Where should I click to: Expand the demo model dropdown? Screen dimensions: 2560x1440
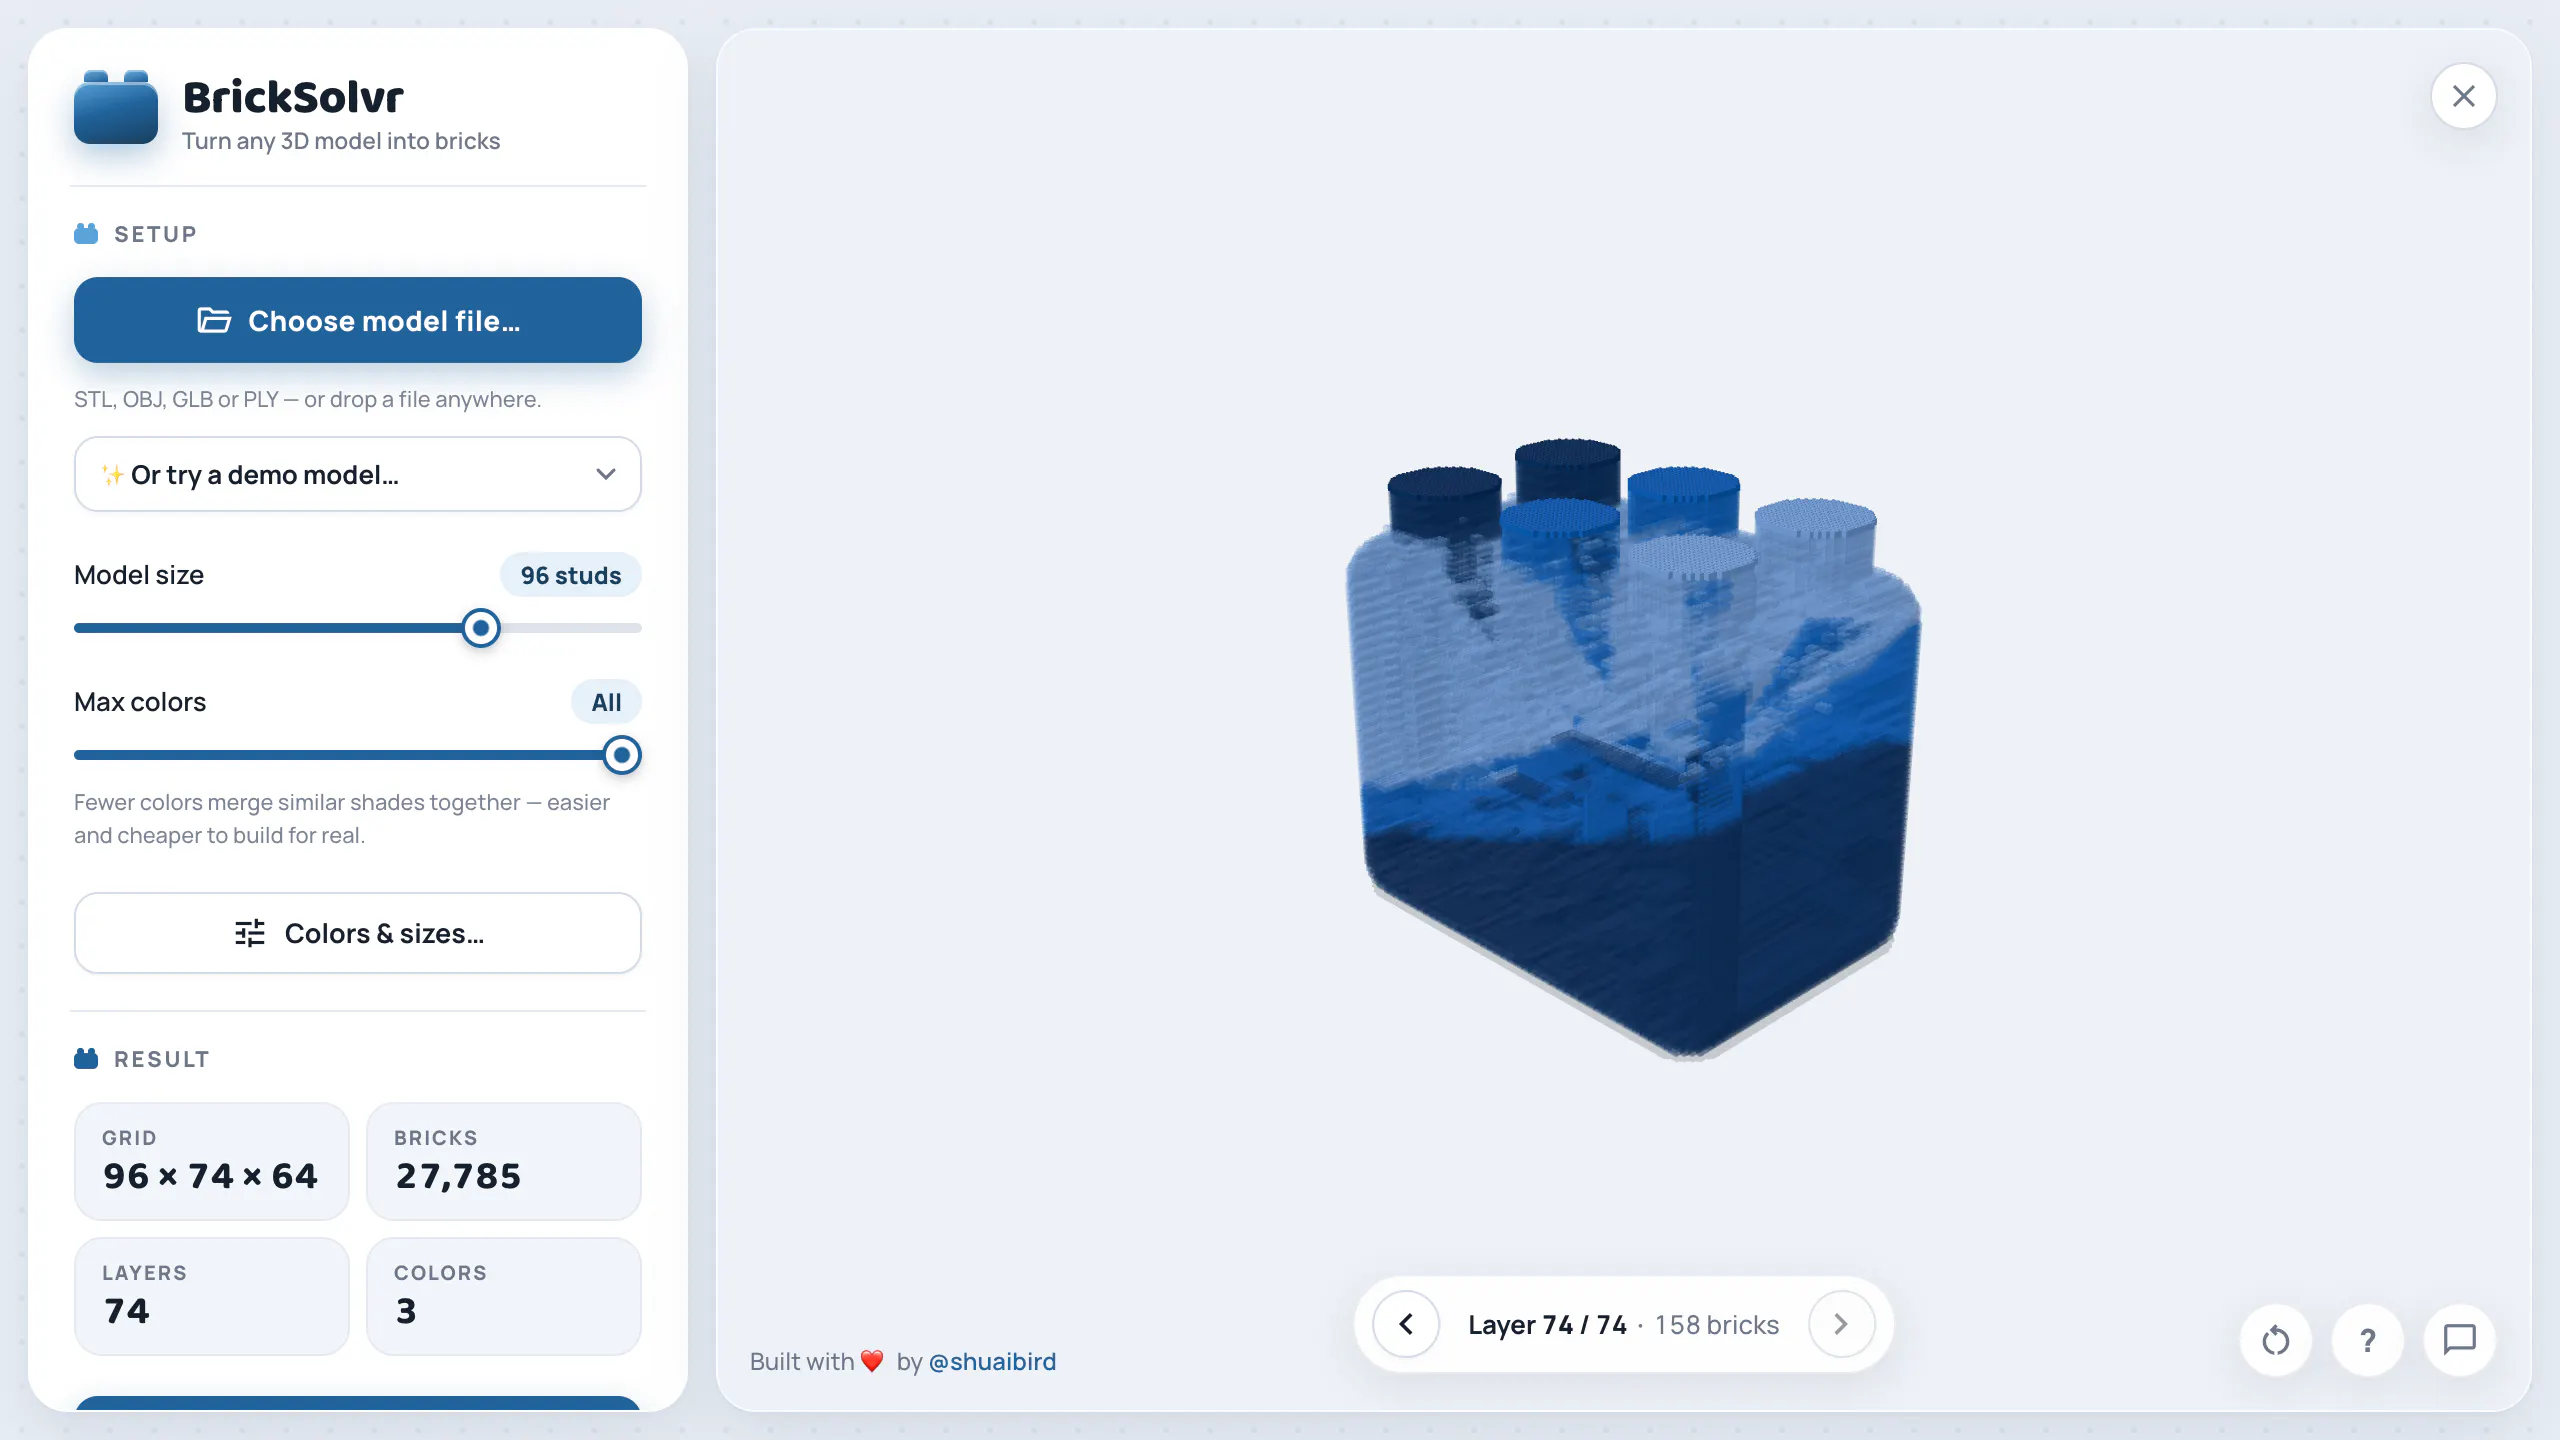[x=358, y=474]
